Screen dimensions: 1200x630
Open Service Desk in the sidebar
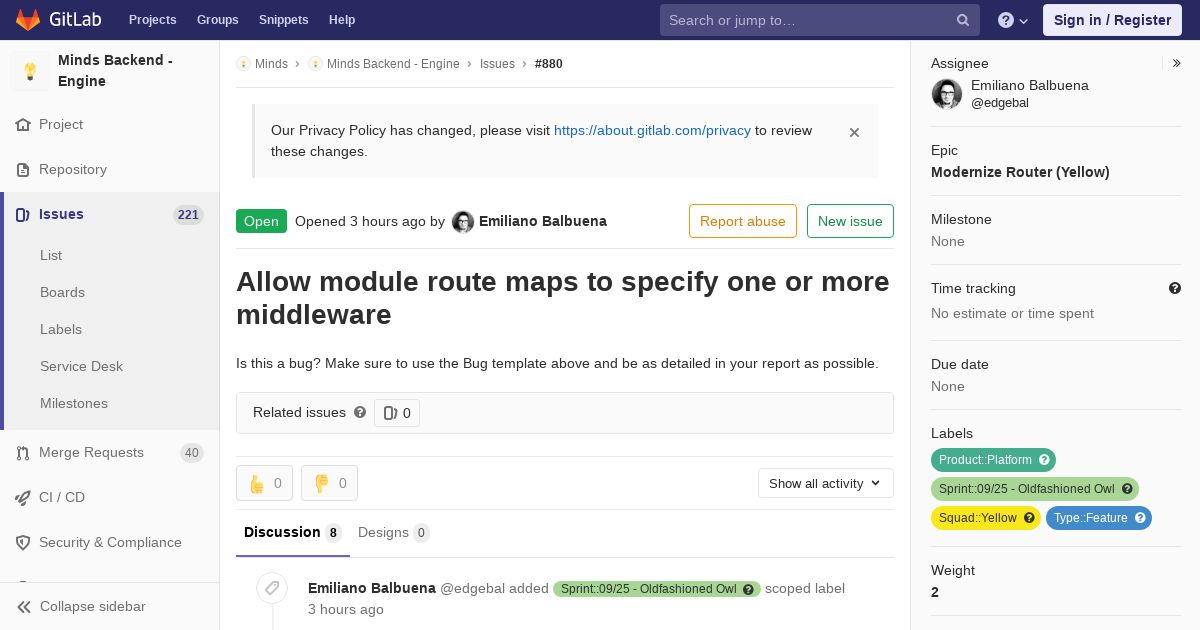(x=81, y=366)
